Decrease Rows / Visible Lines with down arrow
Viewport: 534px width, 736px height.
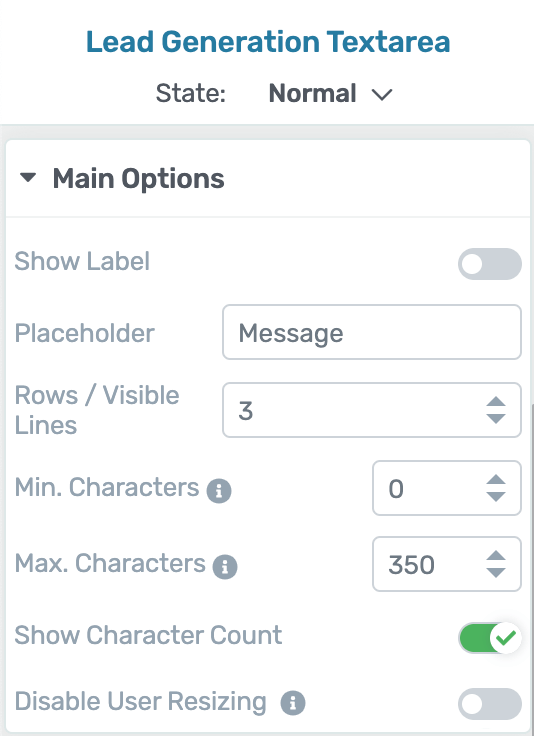pos(496,418)
